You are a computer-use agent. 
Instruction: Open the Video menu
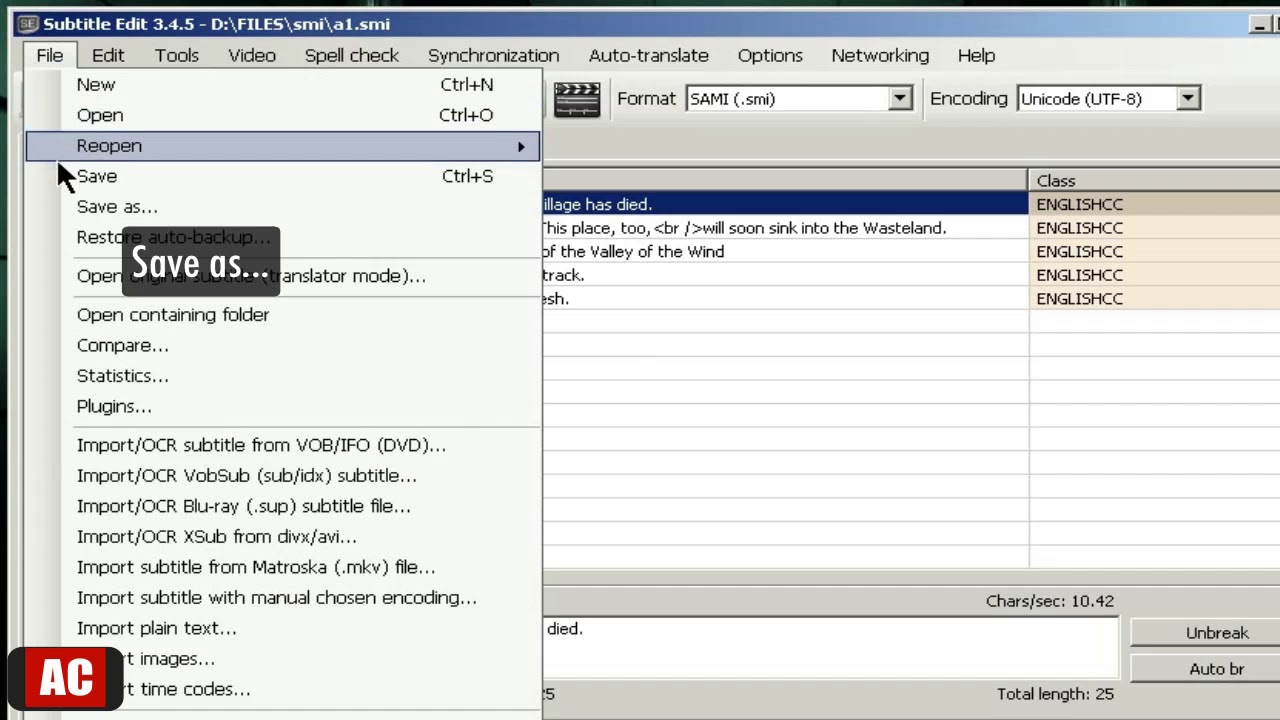point(252,55)
